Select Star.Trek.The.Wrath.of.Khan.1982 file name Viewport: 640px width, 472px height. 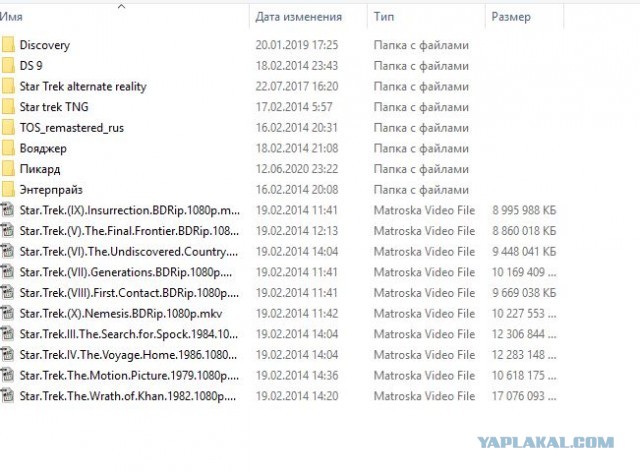(x=128, y=396)
